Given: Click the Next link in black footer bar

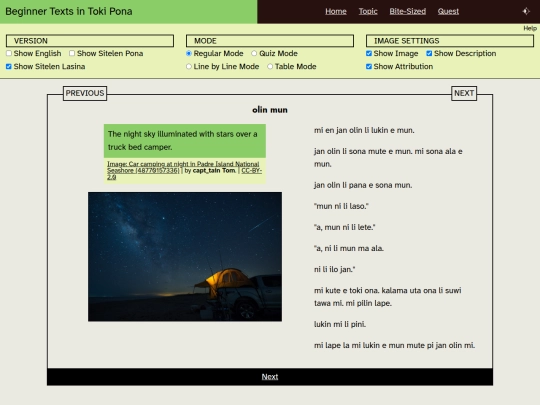Looking at the screenshot, I should coord(270,377).
